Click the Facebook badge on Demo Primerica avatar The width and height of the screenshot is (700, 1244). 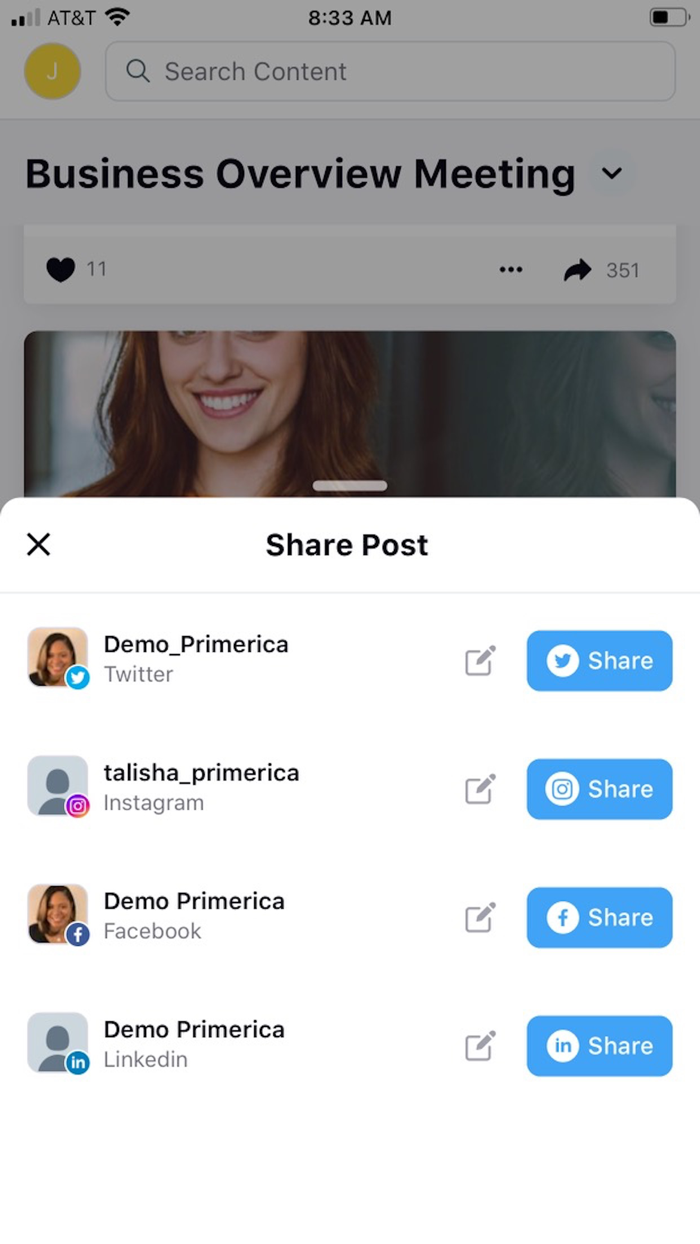coord(77,935)
